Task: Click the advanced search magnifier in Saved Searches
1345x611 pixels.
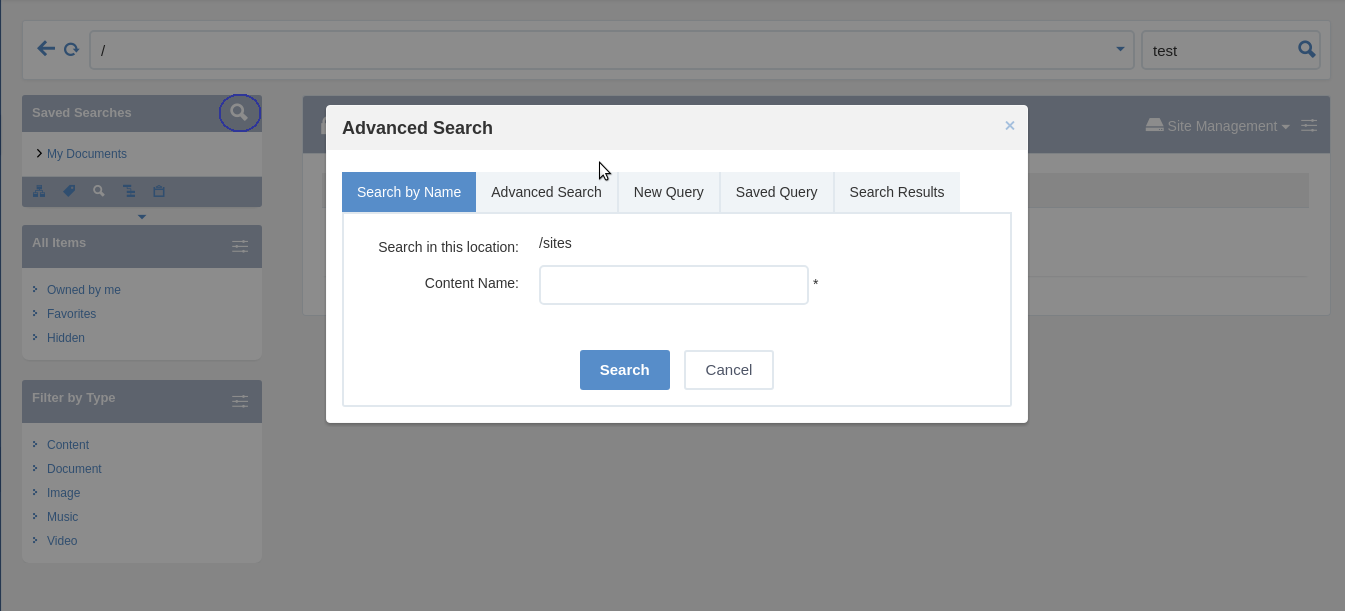Action: tap(239, 113)
